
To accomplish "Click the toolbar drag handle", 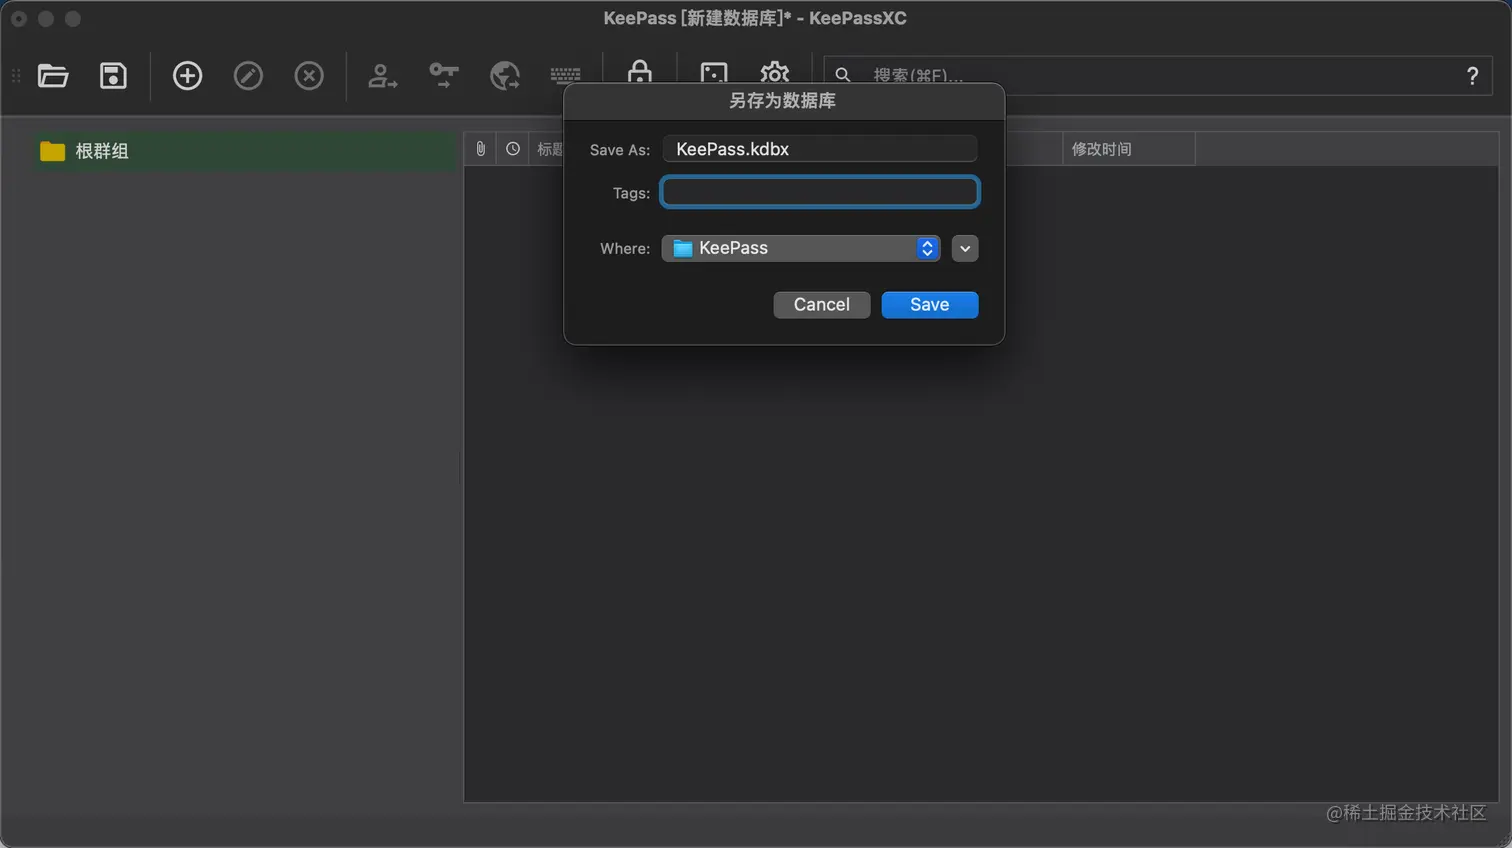I will point(16,76).
